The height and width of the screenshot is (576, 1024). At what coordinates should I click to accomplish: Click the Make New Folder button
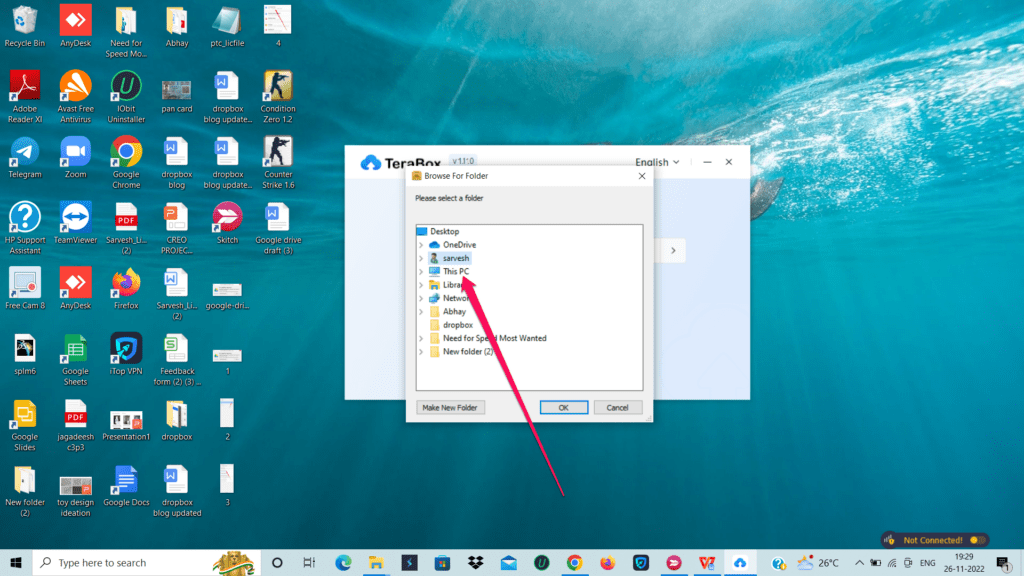[x=450, y=407]
